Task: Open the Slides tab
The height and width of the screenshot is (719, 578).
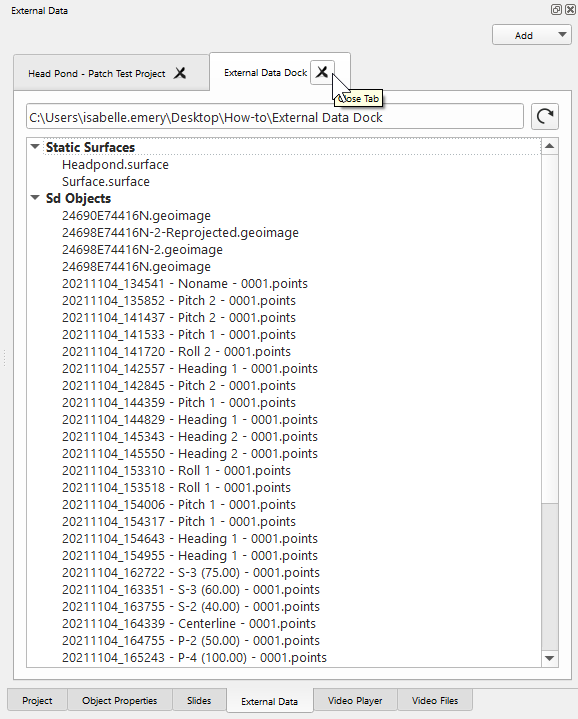Action: [x=199, y=700]
